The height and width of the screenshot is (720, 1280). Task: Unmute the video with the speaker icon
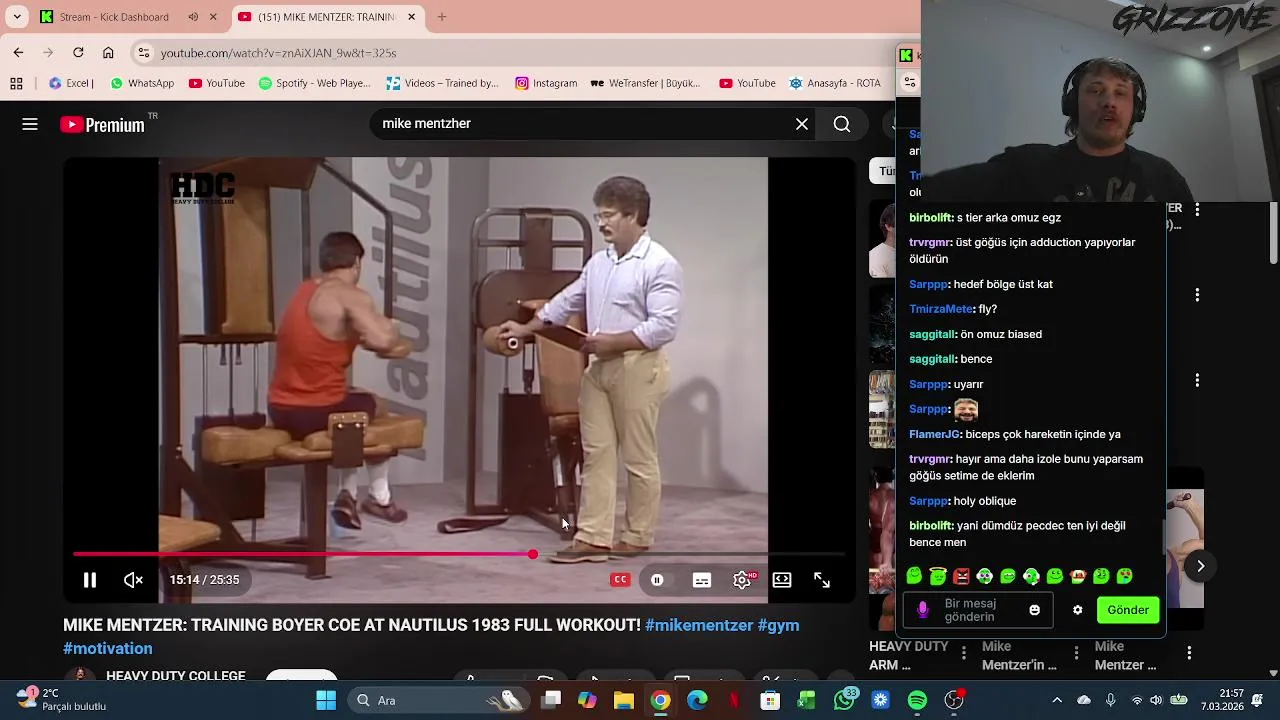(133, 580)
